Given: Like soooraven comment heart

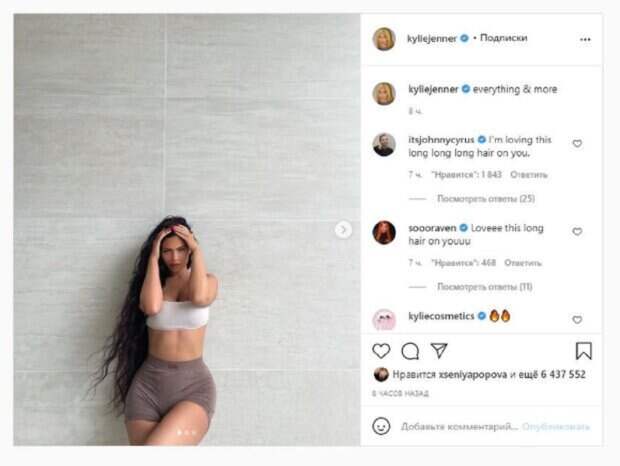Looking at the screenshot, I should pos(577,232).
